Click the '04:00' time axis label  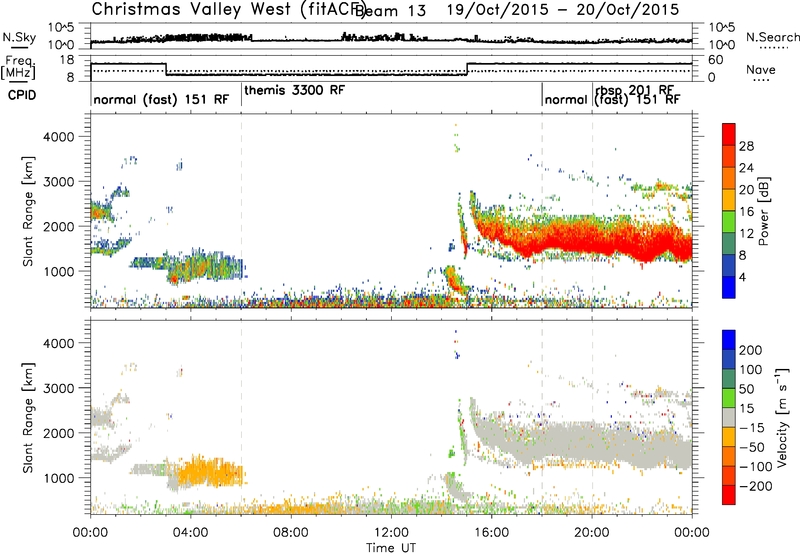[x=190, y=533]
